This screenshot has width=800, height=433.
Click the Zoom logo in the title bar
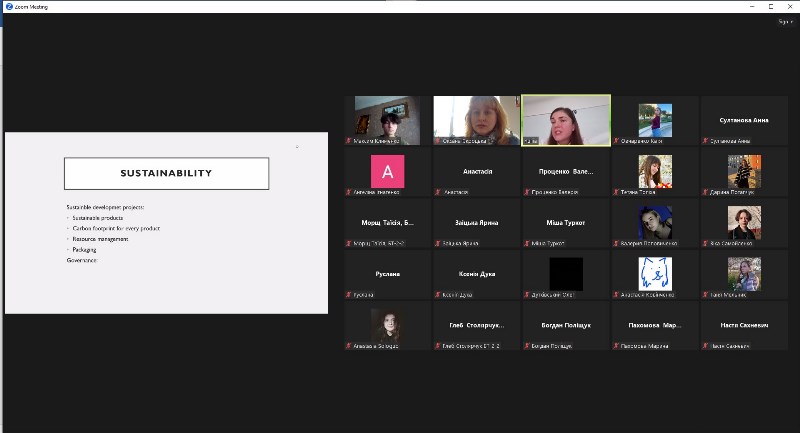click(x=8, y=6)
